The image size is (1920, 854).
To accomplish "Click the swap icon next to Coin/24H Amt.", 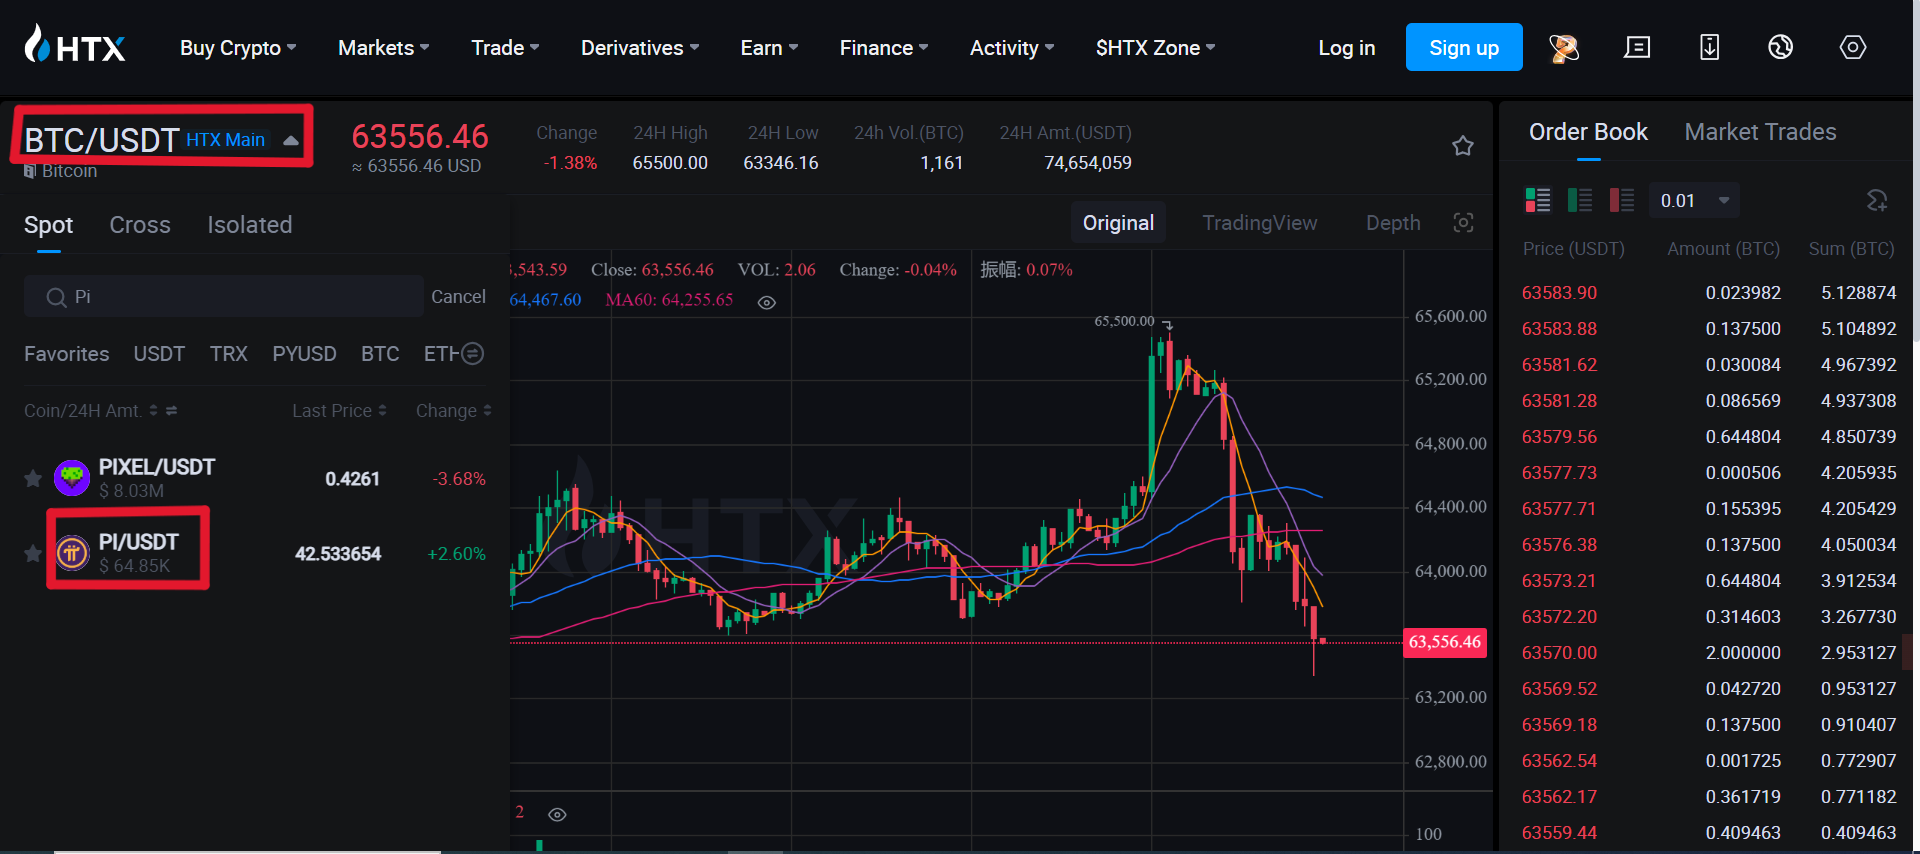I will click(x=171, y=411).
